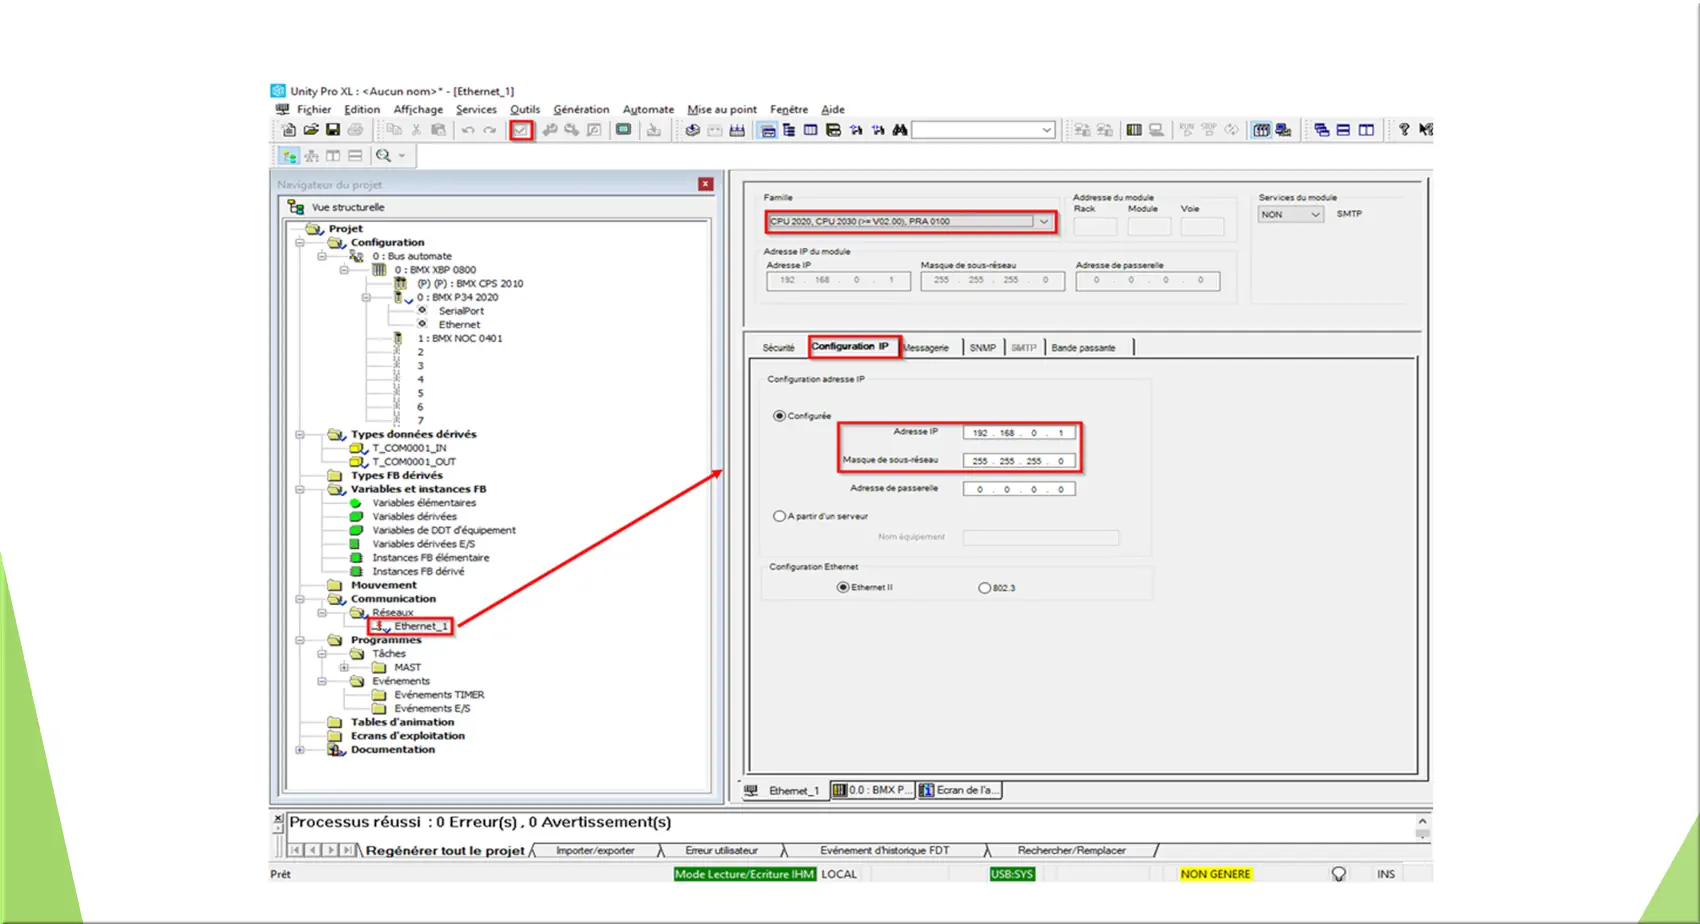Open the Famille CPU dropdown
Image resolution: width=1700 pixels, height=924 pixels.
click(1044, 222)
